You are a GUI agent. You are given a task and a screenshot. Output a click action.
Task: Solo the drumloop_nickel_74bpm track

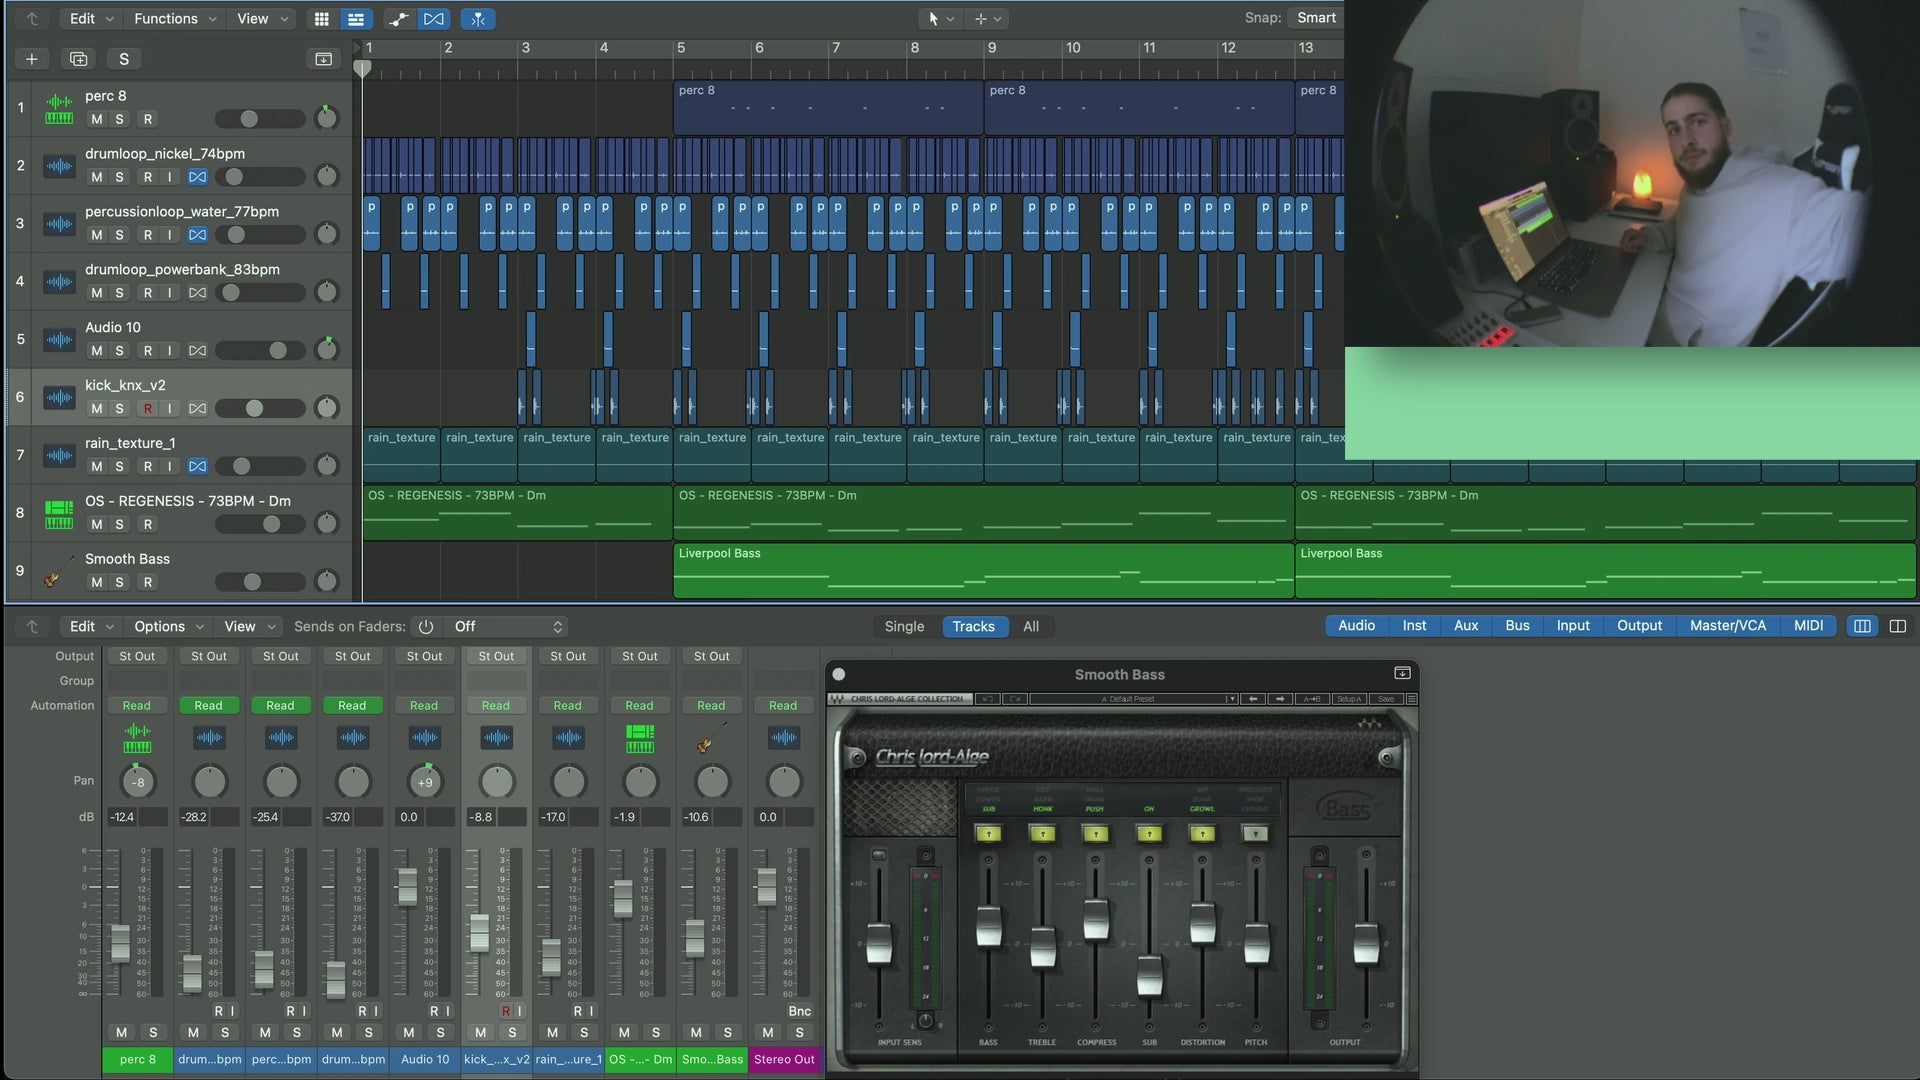click(x=120, y=177)
